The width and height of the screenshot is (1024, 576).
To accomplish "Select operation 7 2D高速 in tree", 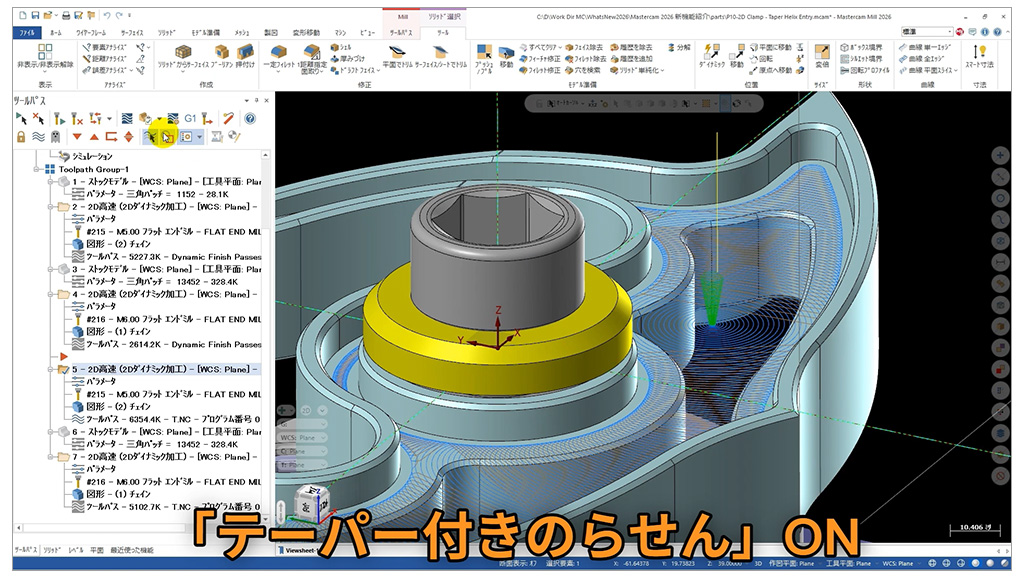I will pyautogui.click(x=150, y=456).
